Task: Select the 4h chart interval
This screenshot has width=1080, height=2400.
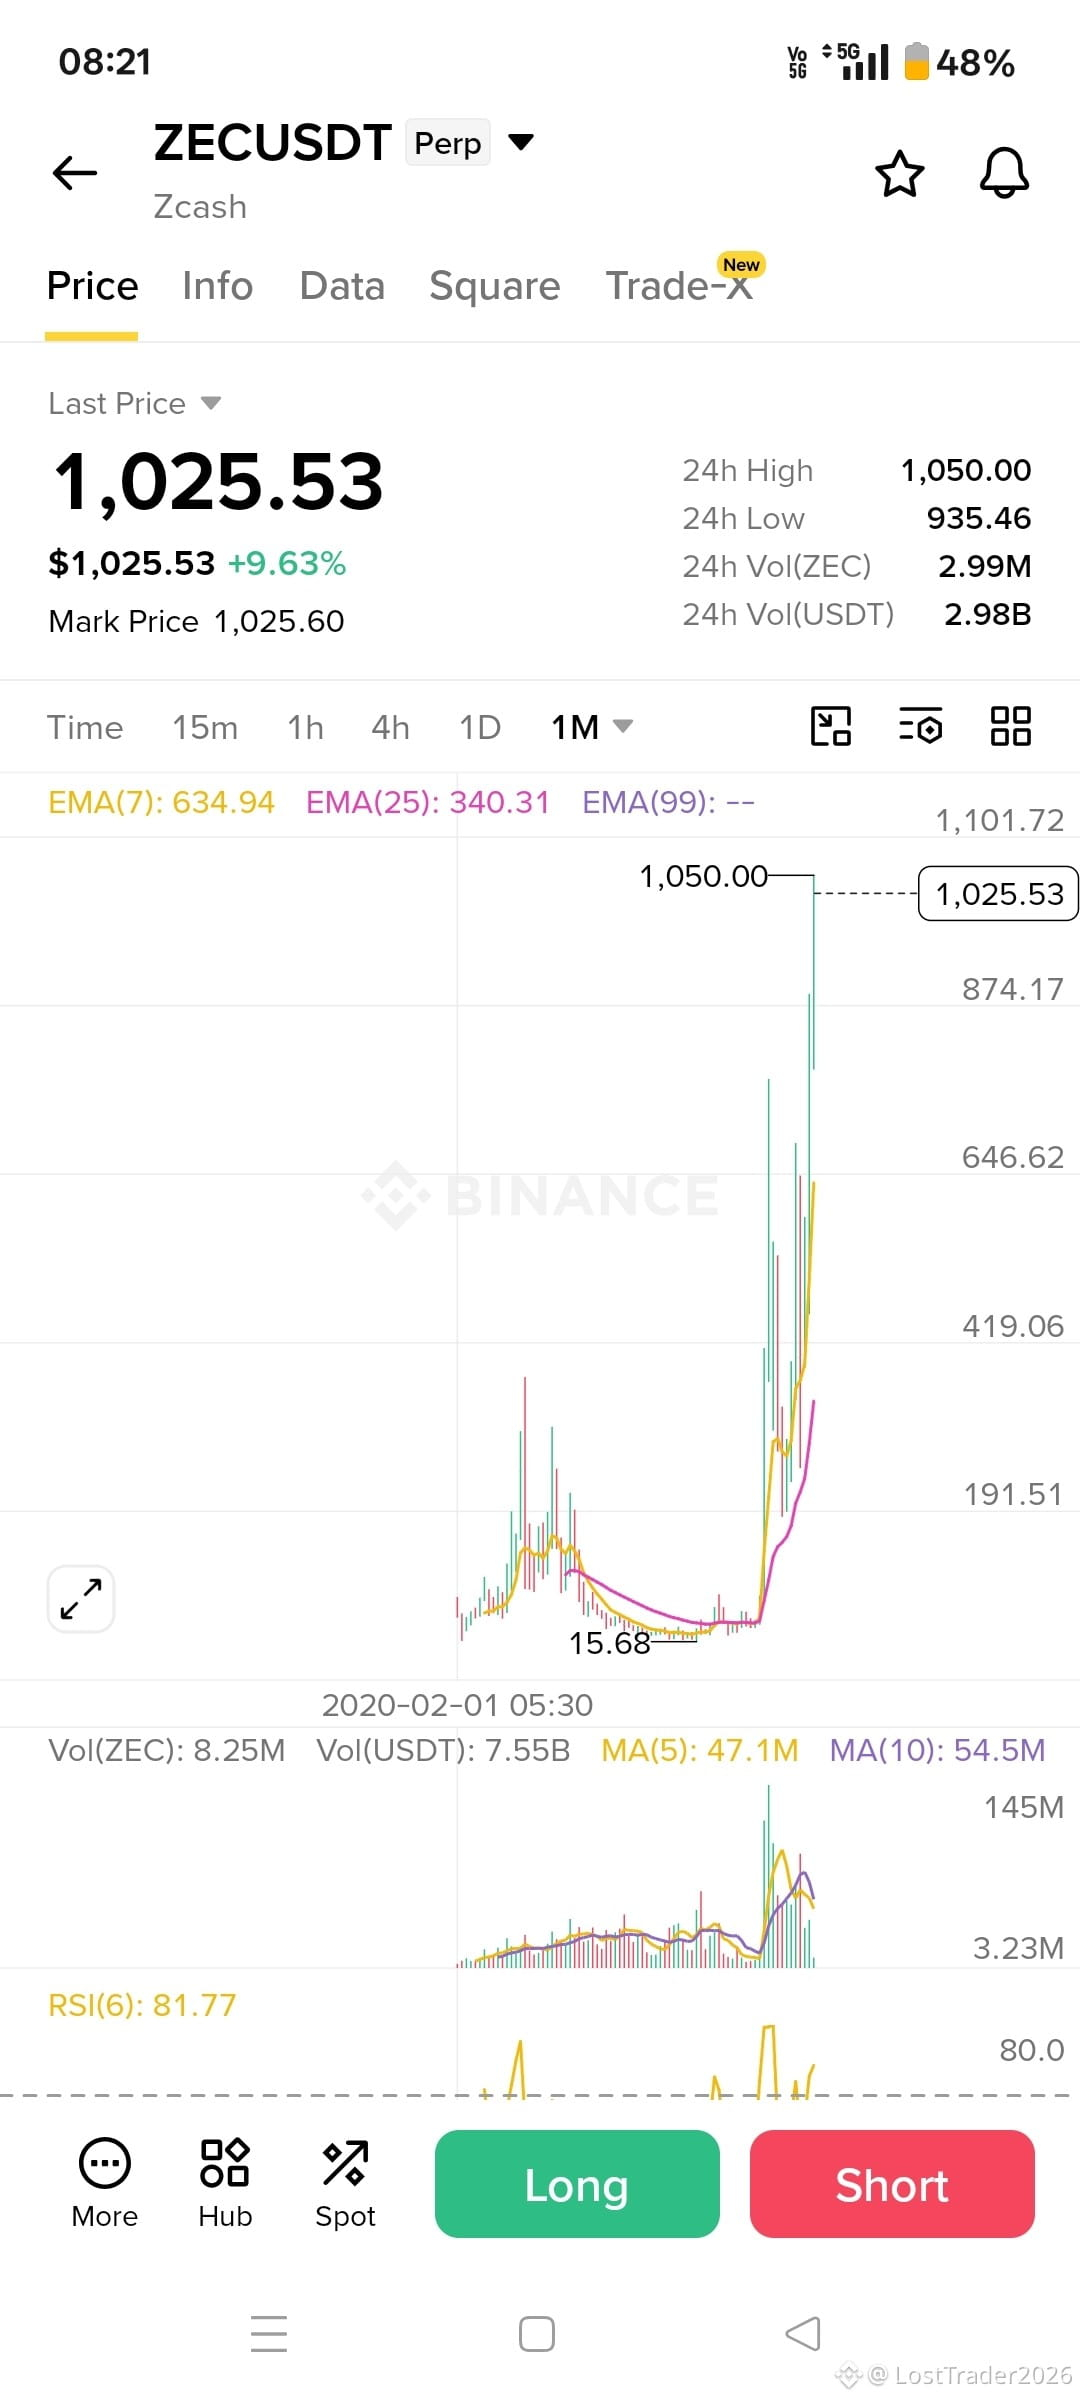Action: (x=390, y=727)
